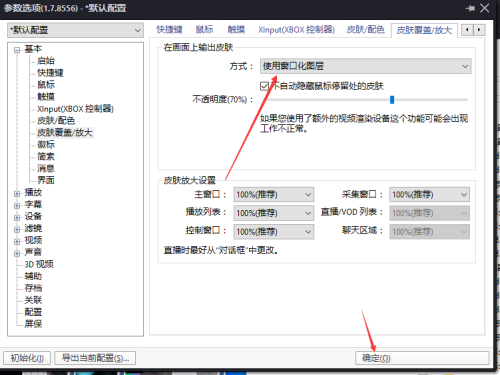Expand the 声音 tree node
The width and height of the screenshot is (500, 375).
17,253
